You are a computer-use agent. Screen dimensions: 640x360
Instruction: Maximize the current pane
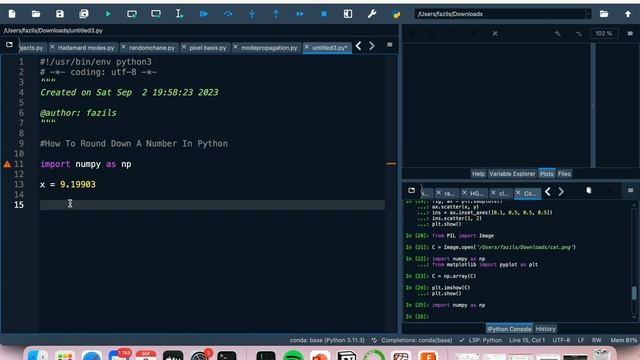pos(348,14)
